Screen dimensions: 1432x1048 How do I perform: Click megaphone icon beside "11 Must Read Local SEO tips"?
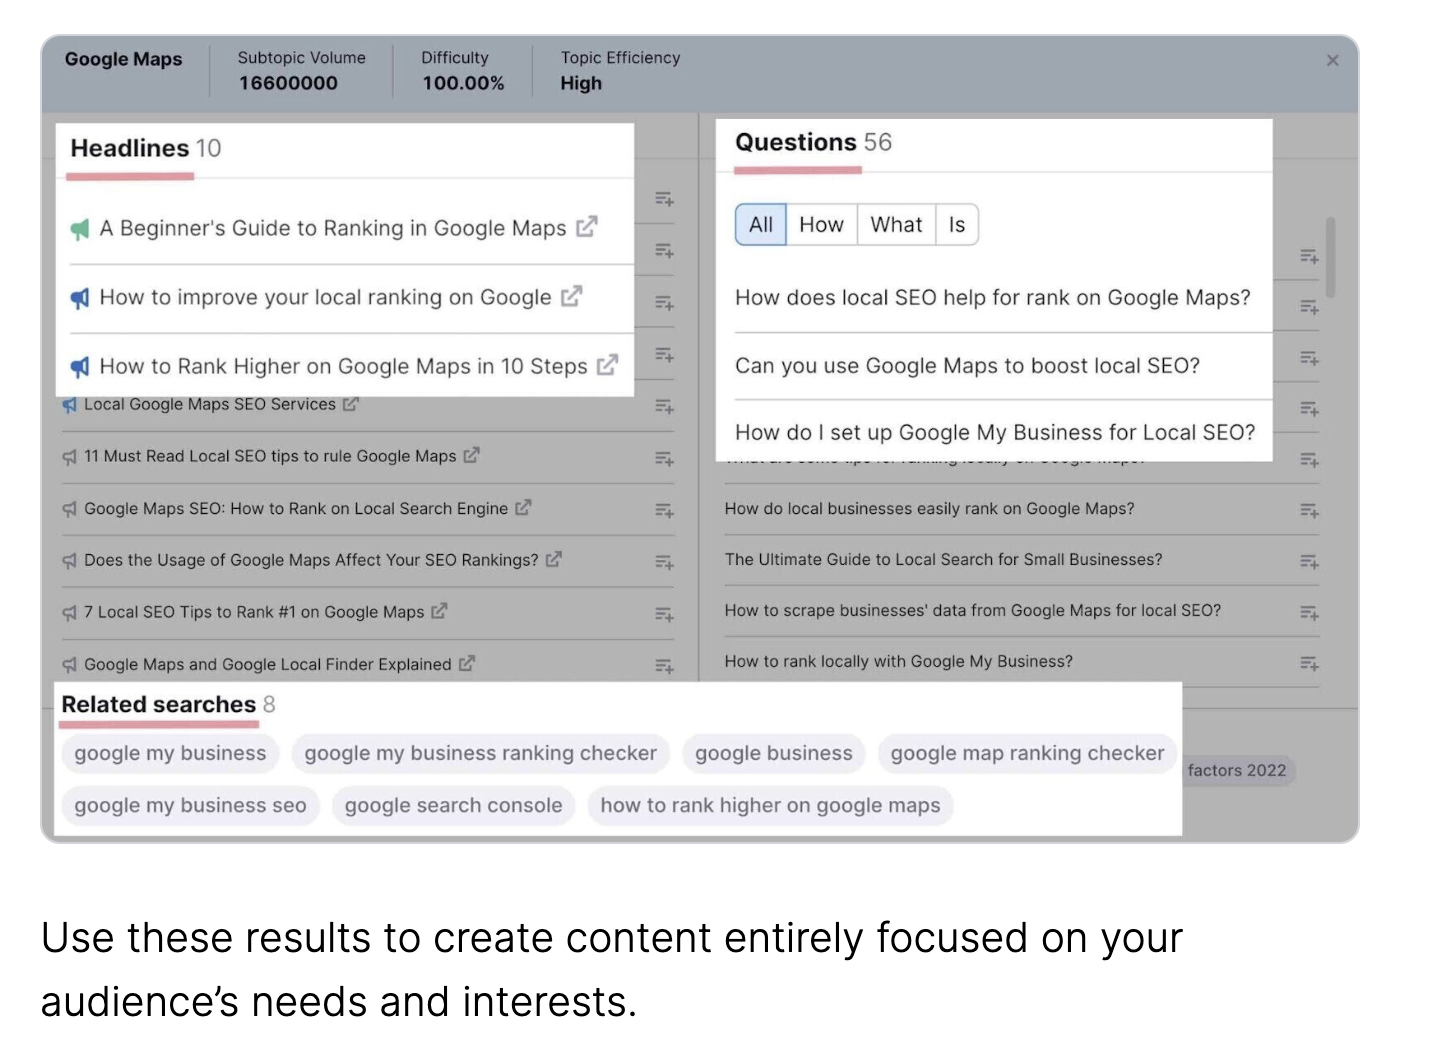tap(68, 456)
